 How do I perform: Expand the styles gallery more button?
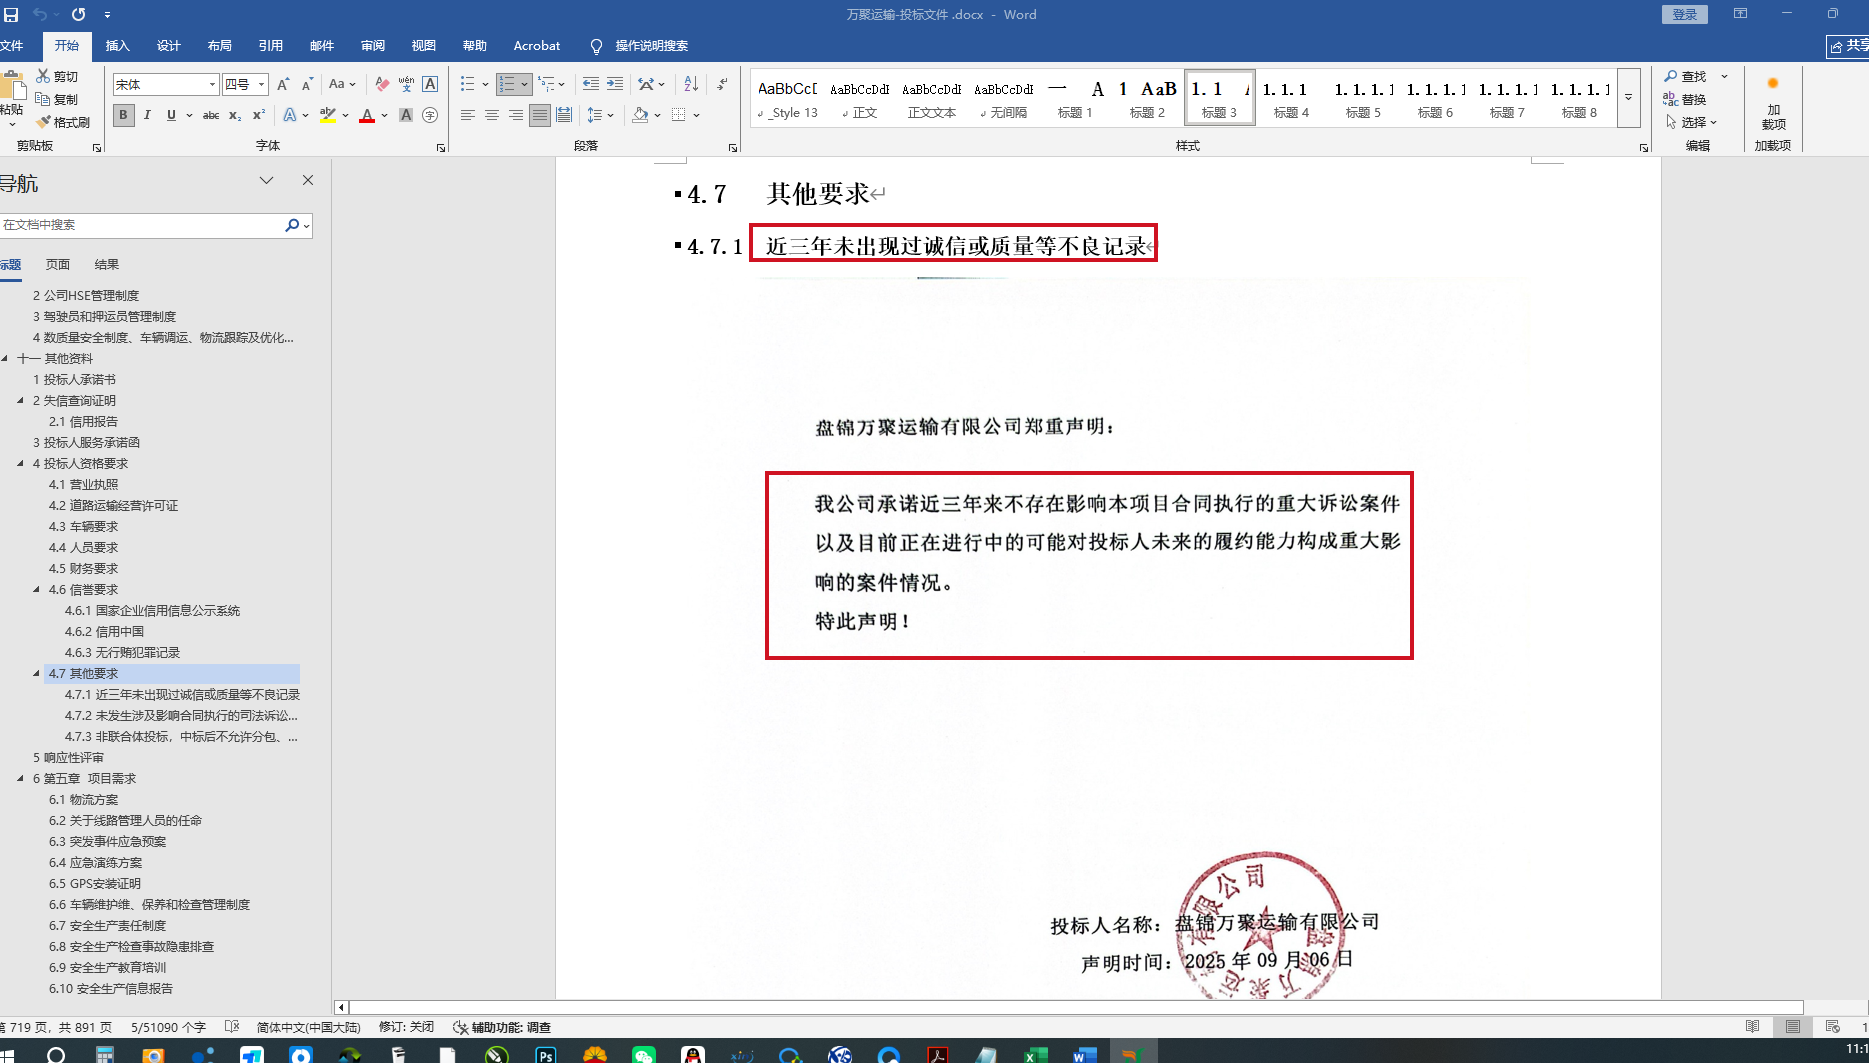(x=1629, y=98)
